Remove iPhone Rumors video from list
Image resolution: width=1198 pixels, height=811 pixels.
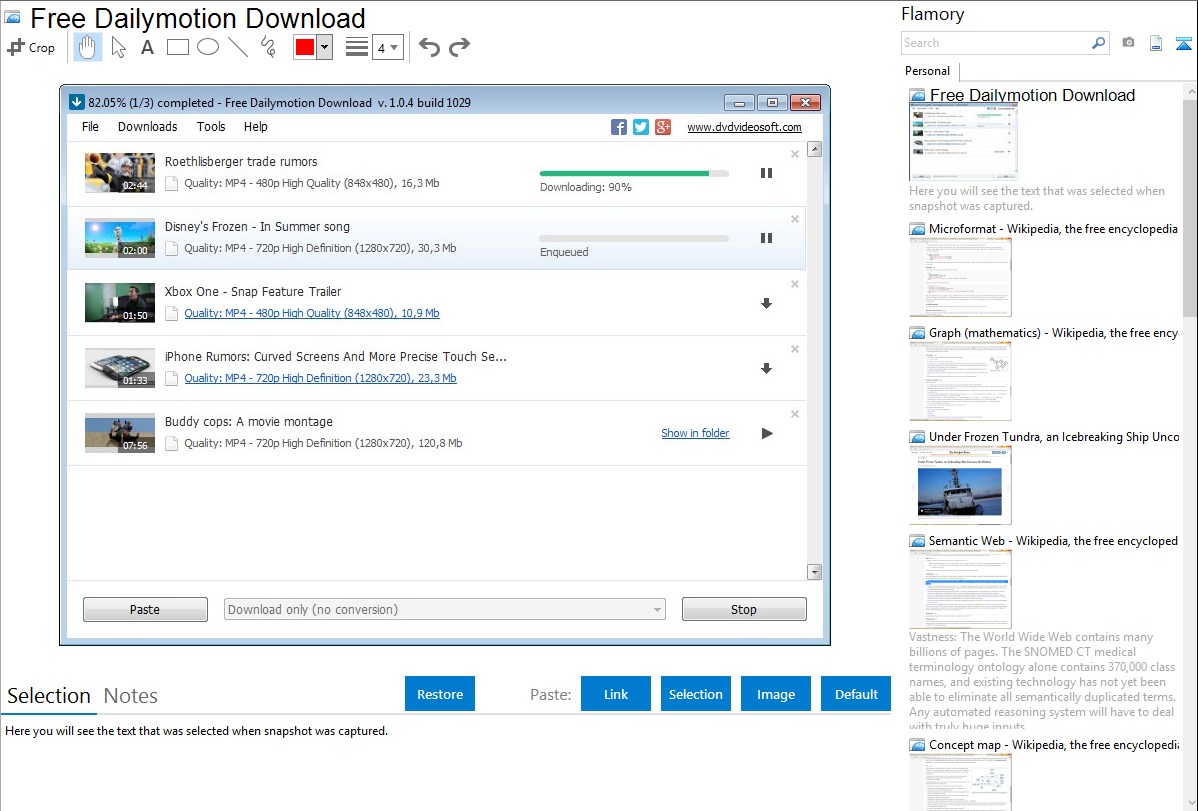(x=795, y=349)
